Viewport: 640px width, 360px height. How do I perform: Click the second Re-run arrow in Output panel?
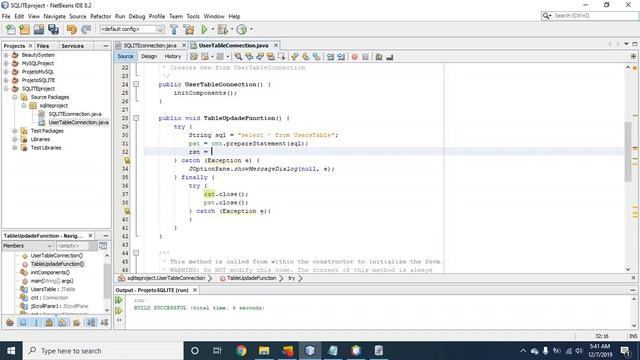coord(119,311)
